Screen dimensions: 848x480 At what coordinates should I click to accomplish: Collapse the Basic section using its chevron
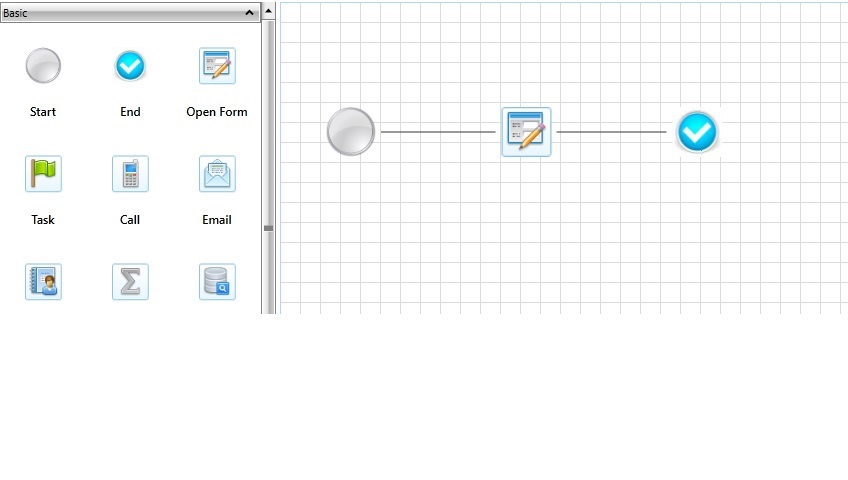(249, 12)
